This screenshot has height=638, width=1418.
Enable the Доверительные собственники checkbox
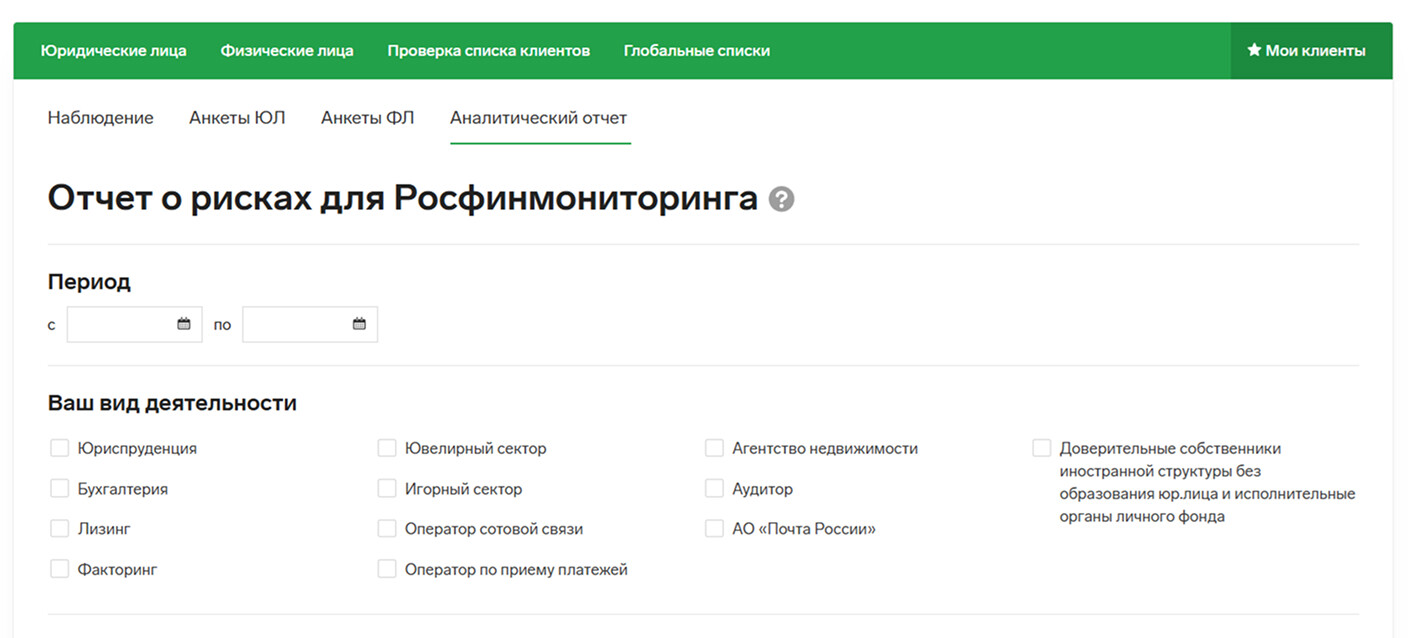point(1042,448)
